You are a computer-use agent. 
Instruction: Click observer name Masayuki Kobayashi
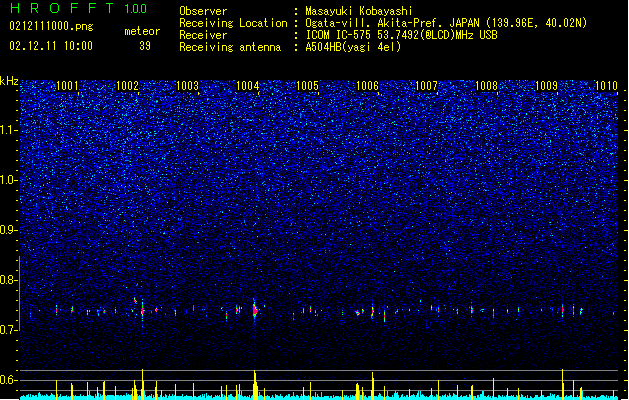pyautogui.click(x=359, y=11)
